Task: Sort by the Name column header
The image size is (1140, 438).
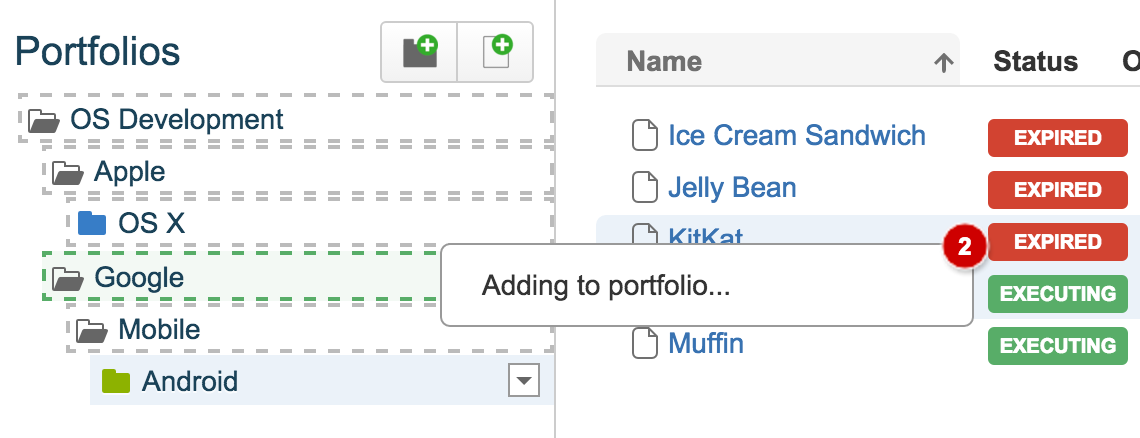Action: [665, 62]
